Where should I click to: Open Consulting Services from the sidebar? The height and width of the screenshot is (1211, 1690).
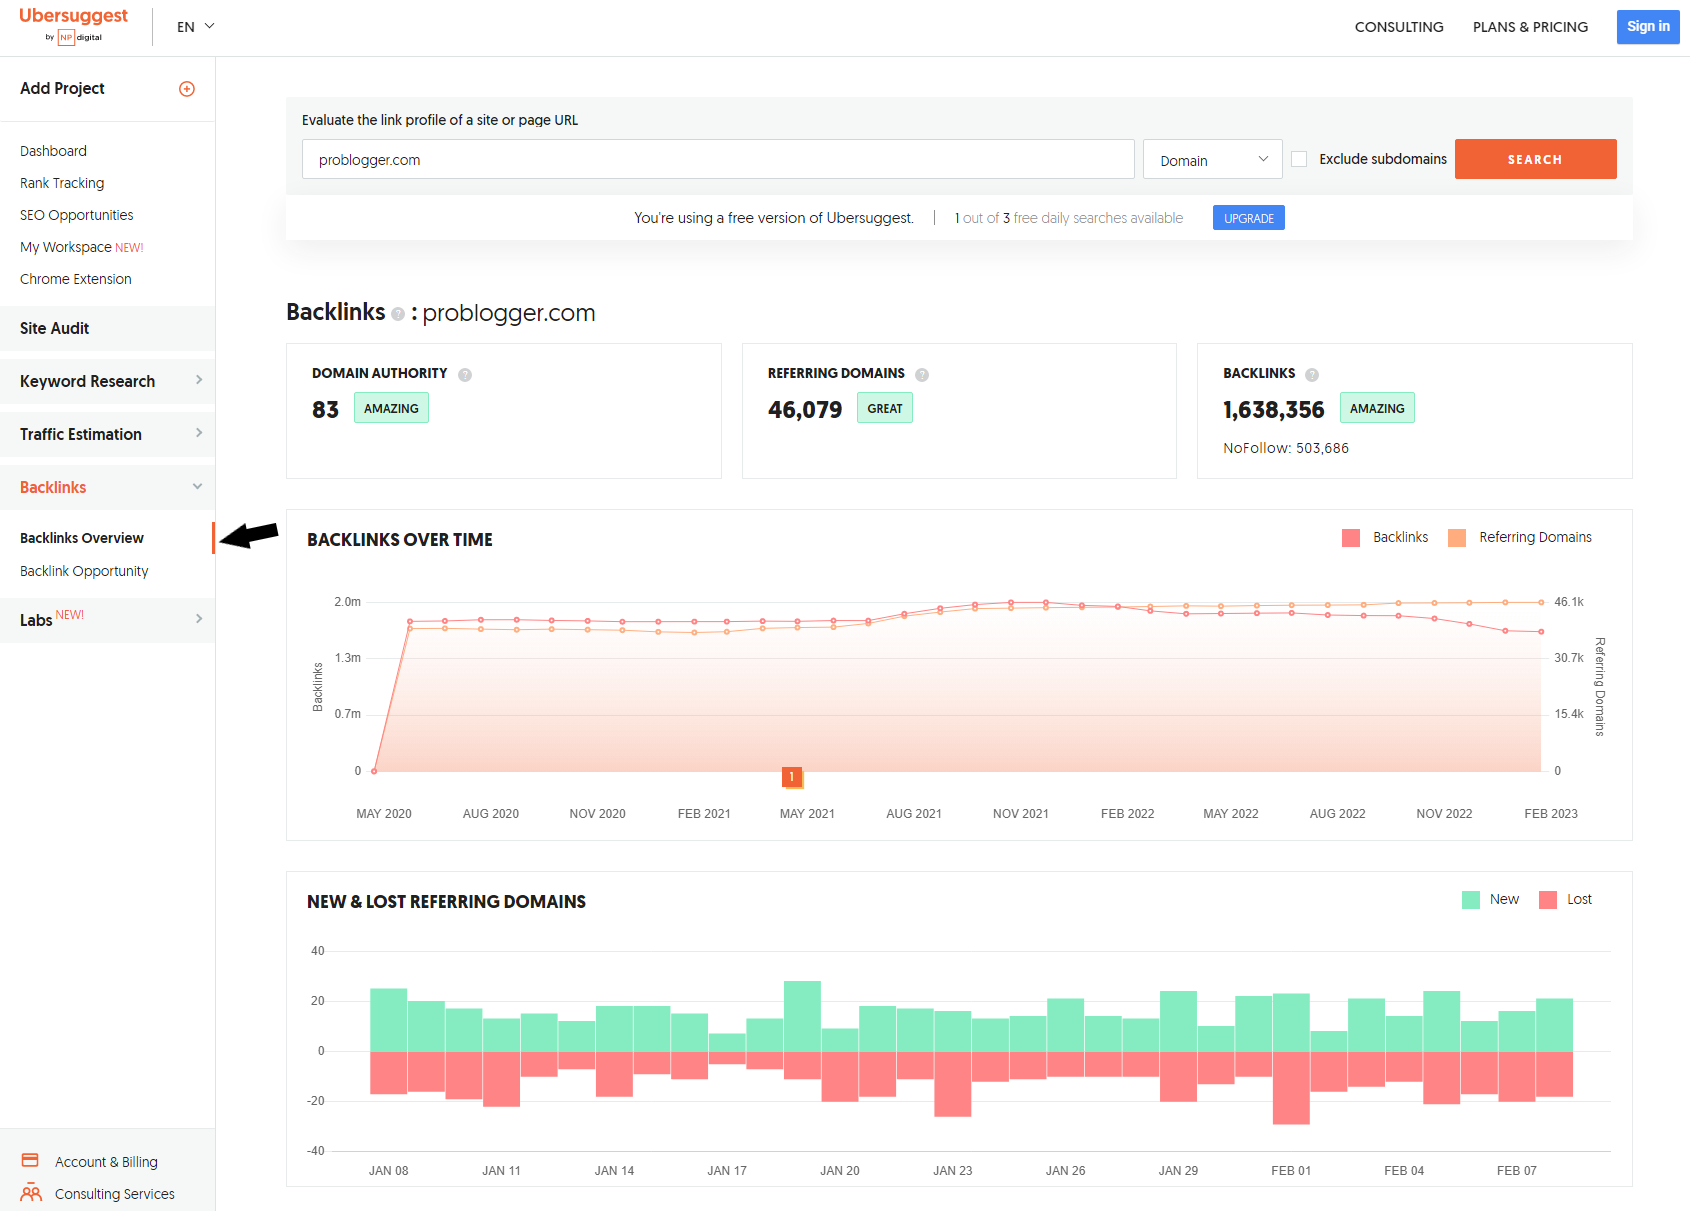click(115, 1193)
